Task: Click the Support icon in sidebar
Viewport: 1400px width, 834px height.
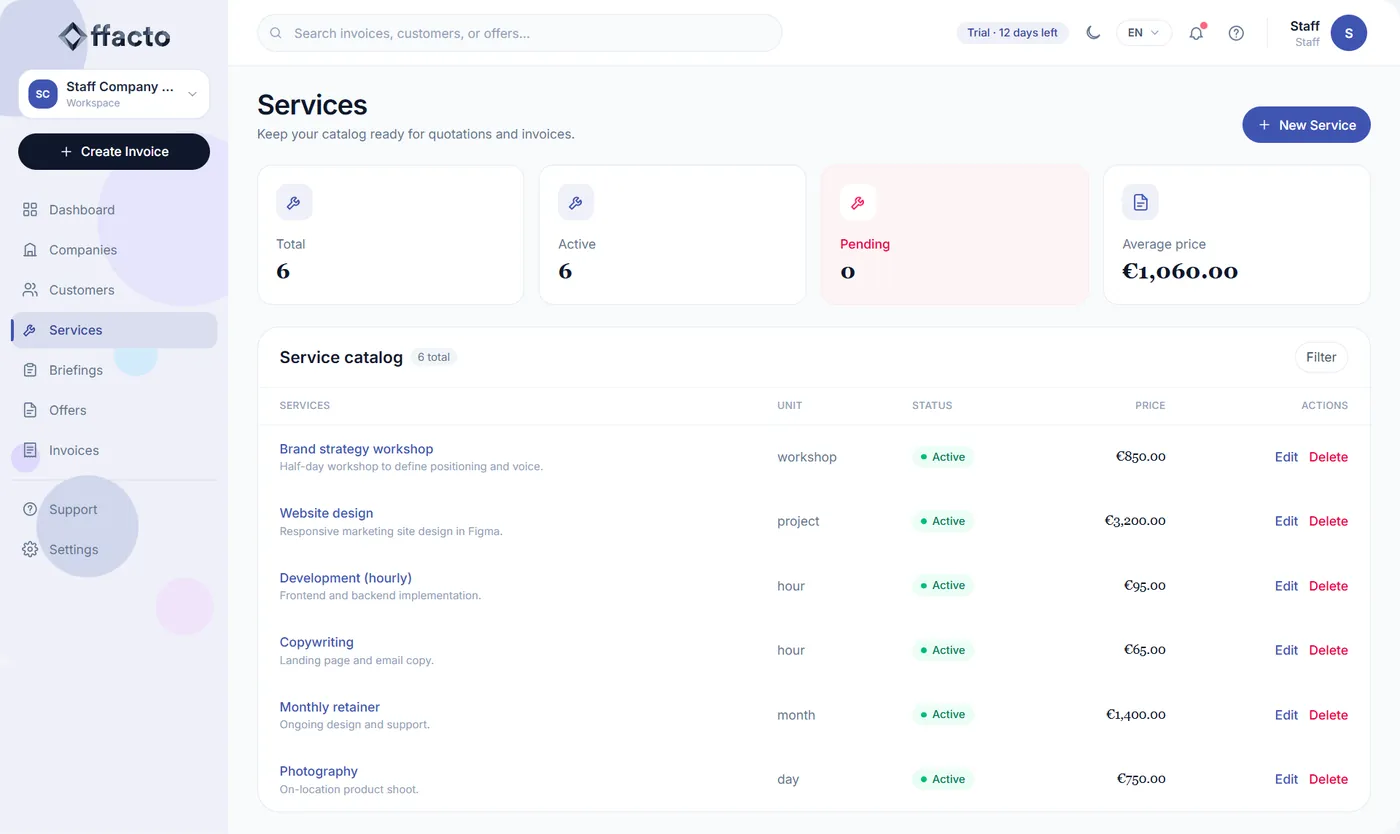Action: (x=30, y=509)
